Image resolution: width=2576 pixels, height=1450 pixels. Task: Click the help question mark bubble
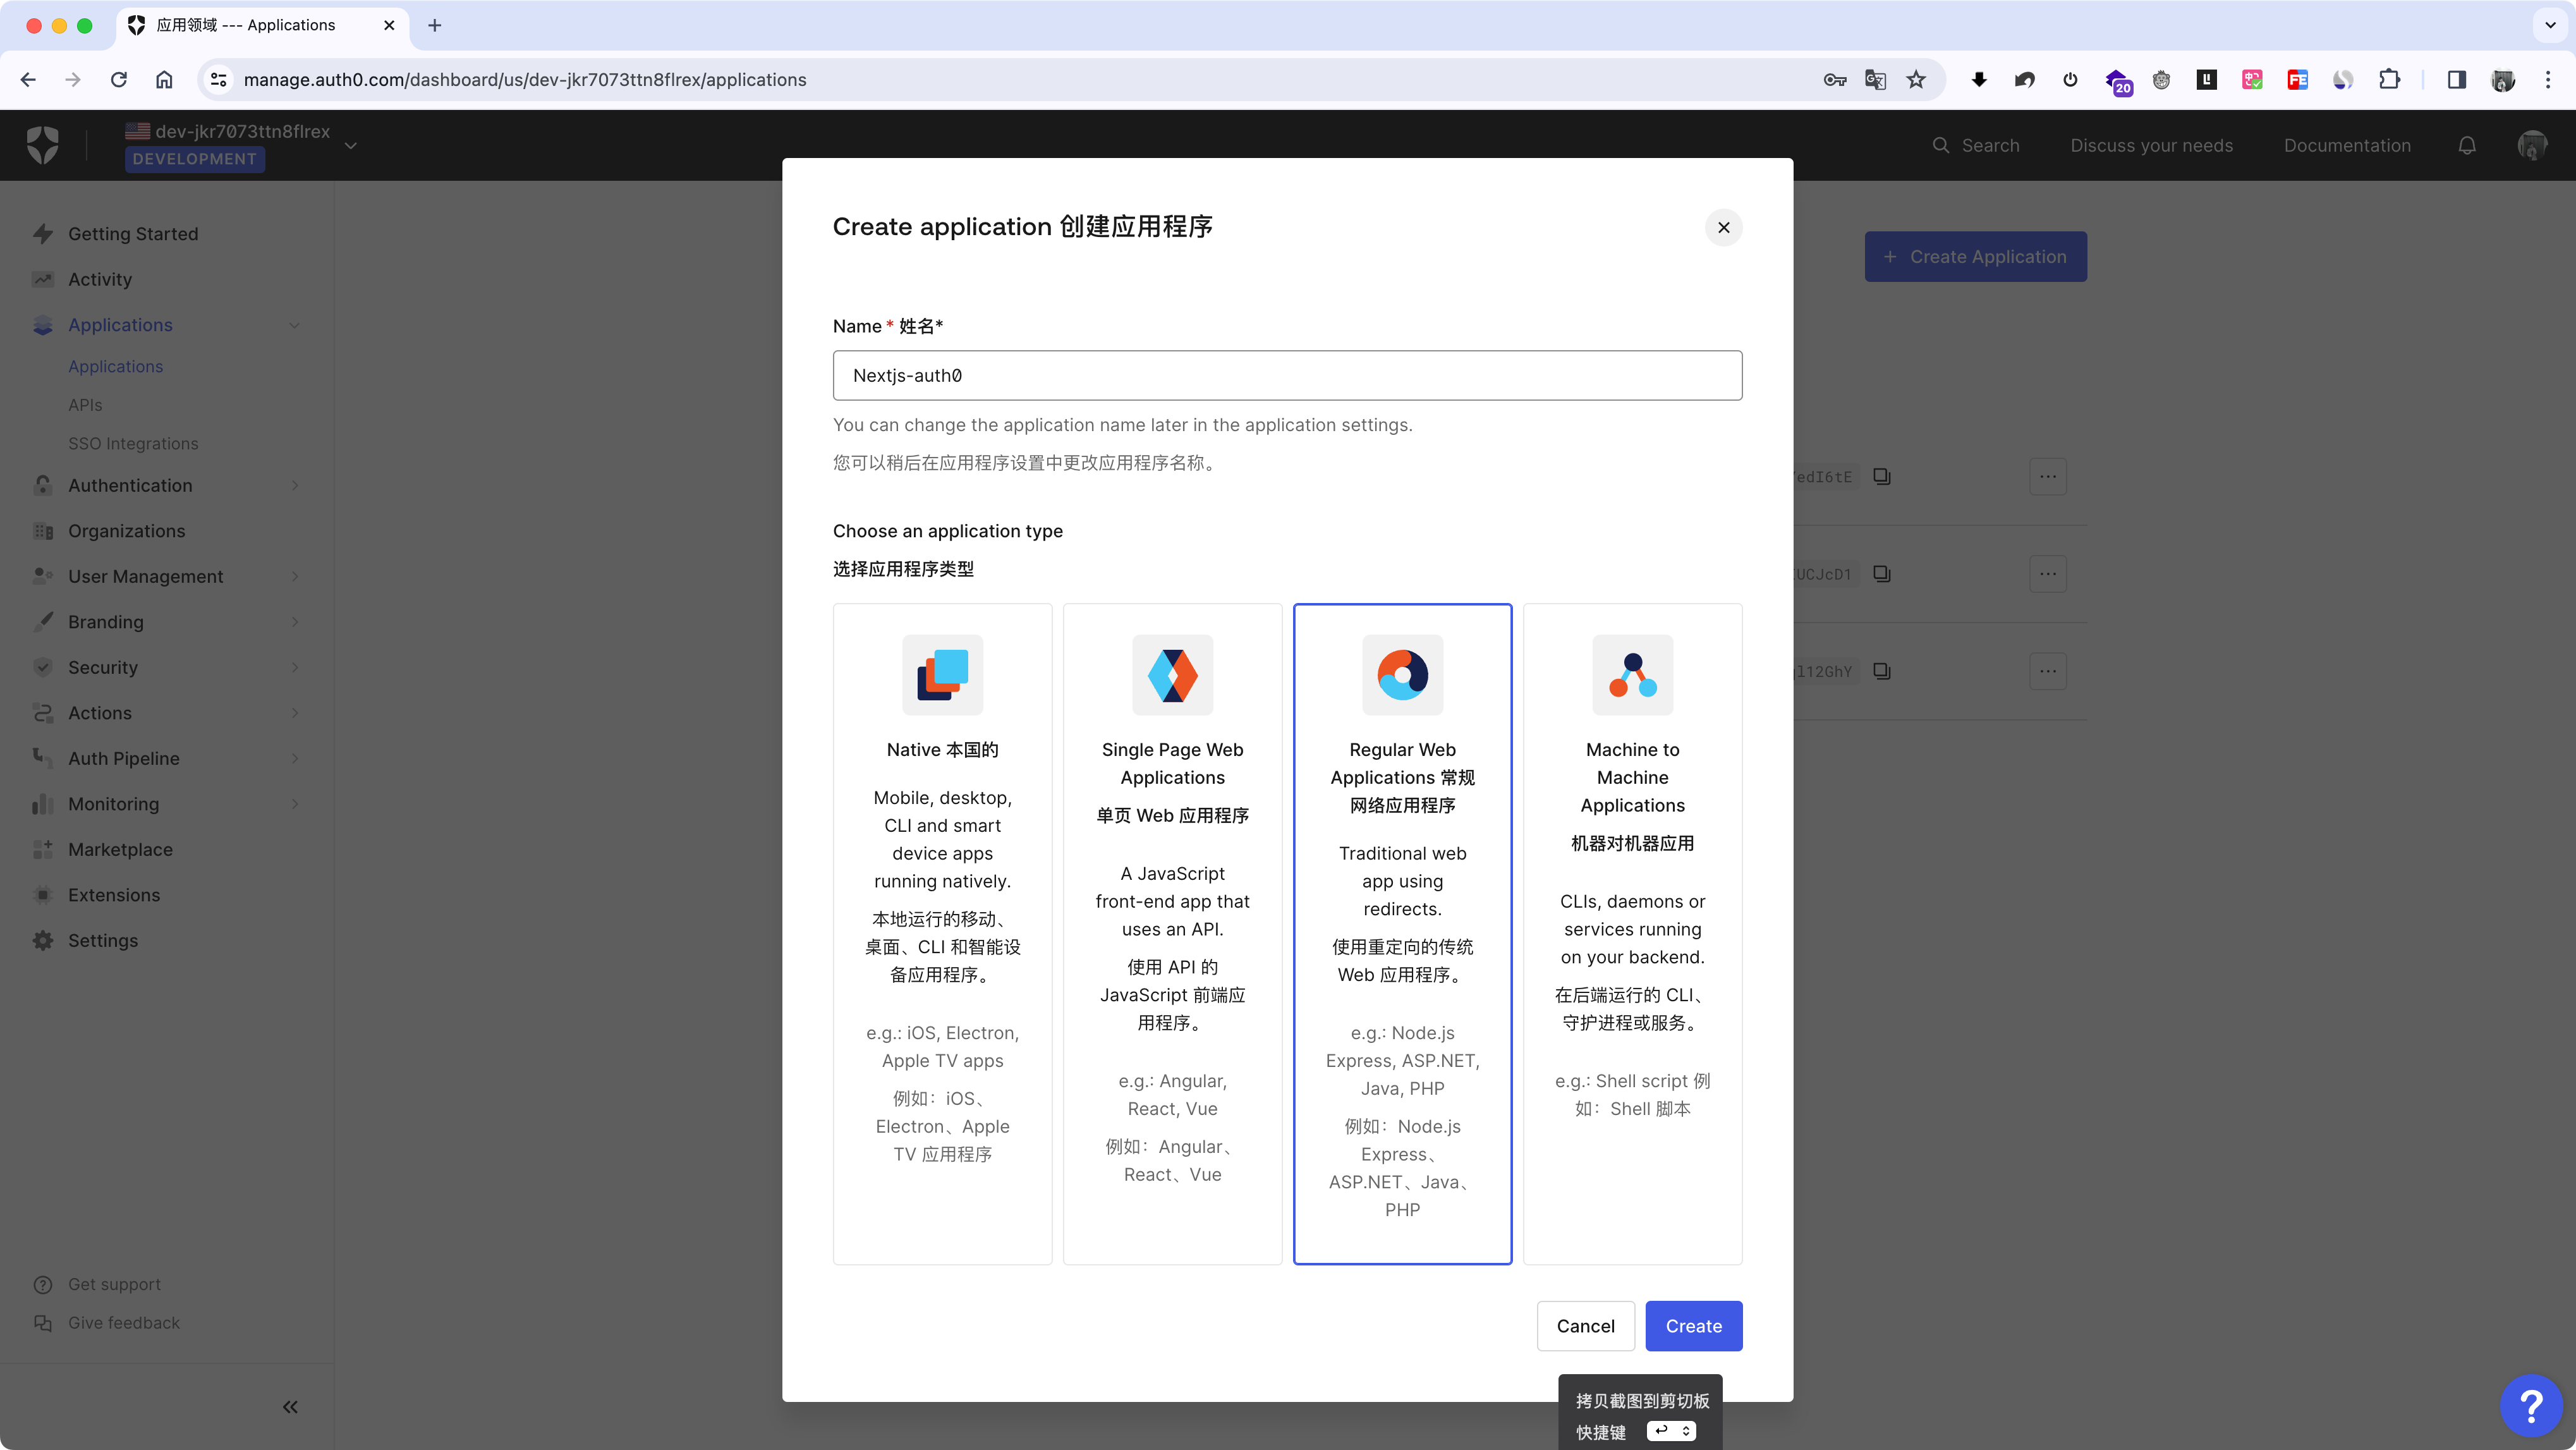[2532, 1404]
